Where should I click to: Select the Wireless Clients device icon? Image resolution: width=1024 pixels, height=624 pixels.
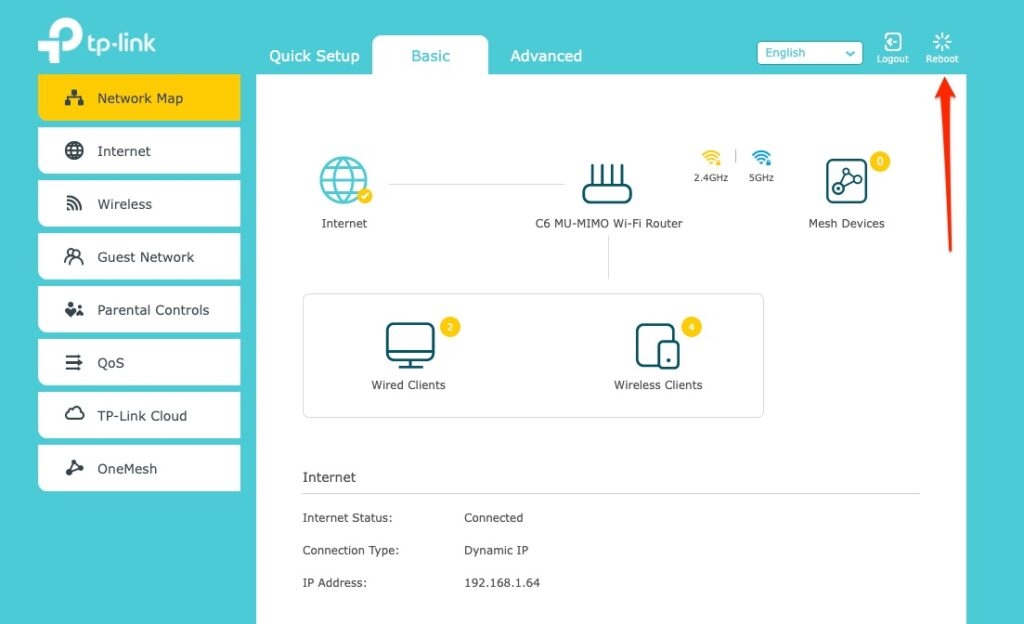(x=658, y=346)
